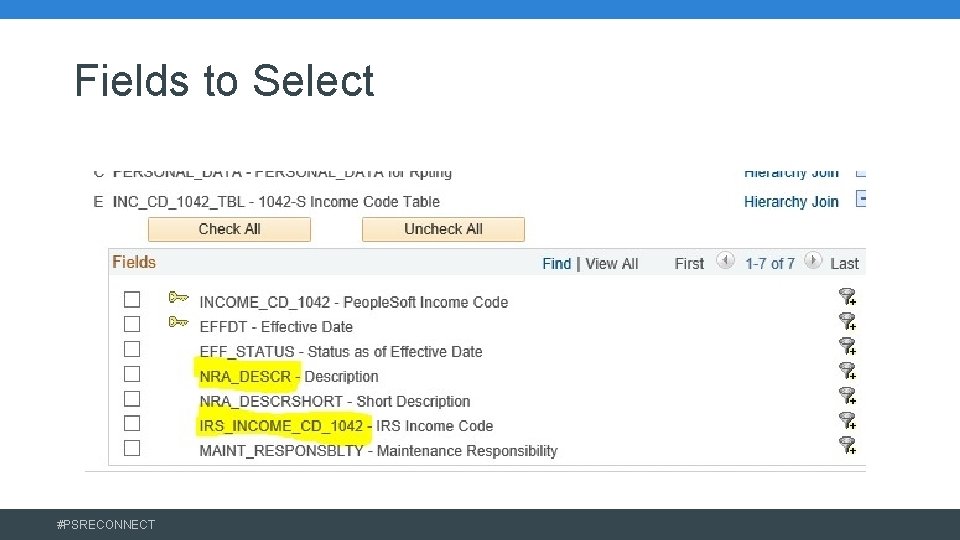Enable the EFFDT Effective Date checkbox
This screenshot has width=960, height=540.
tap(132, 324)
